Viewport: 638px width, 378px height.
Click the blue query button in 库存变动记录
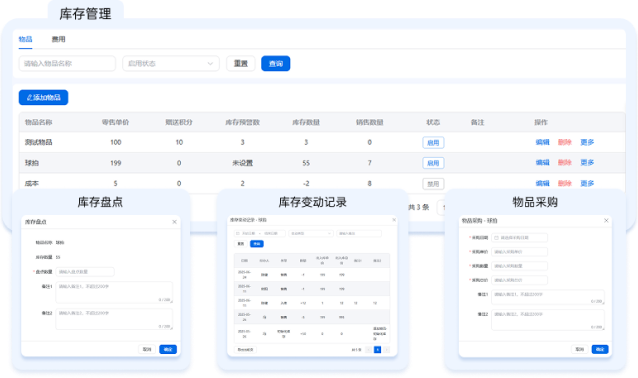[256, 244]
